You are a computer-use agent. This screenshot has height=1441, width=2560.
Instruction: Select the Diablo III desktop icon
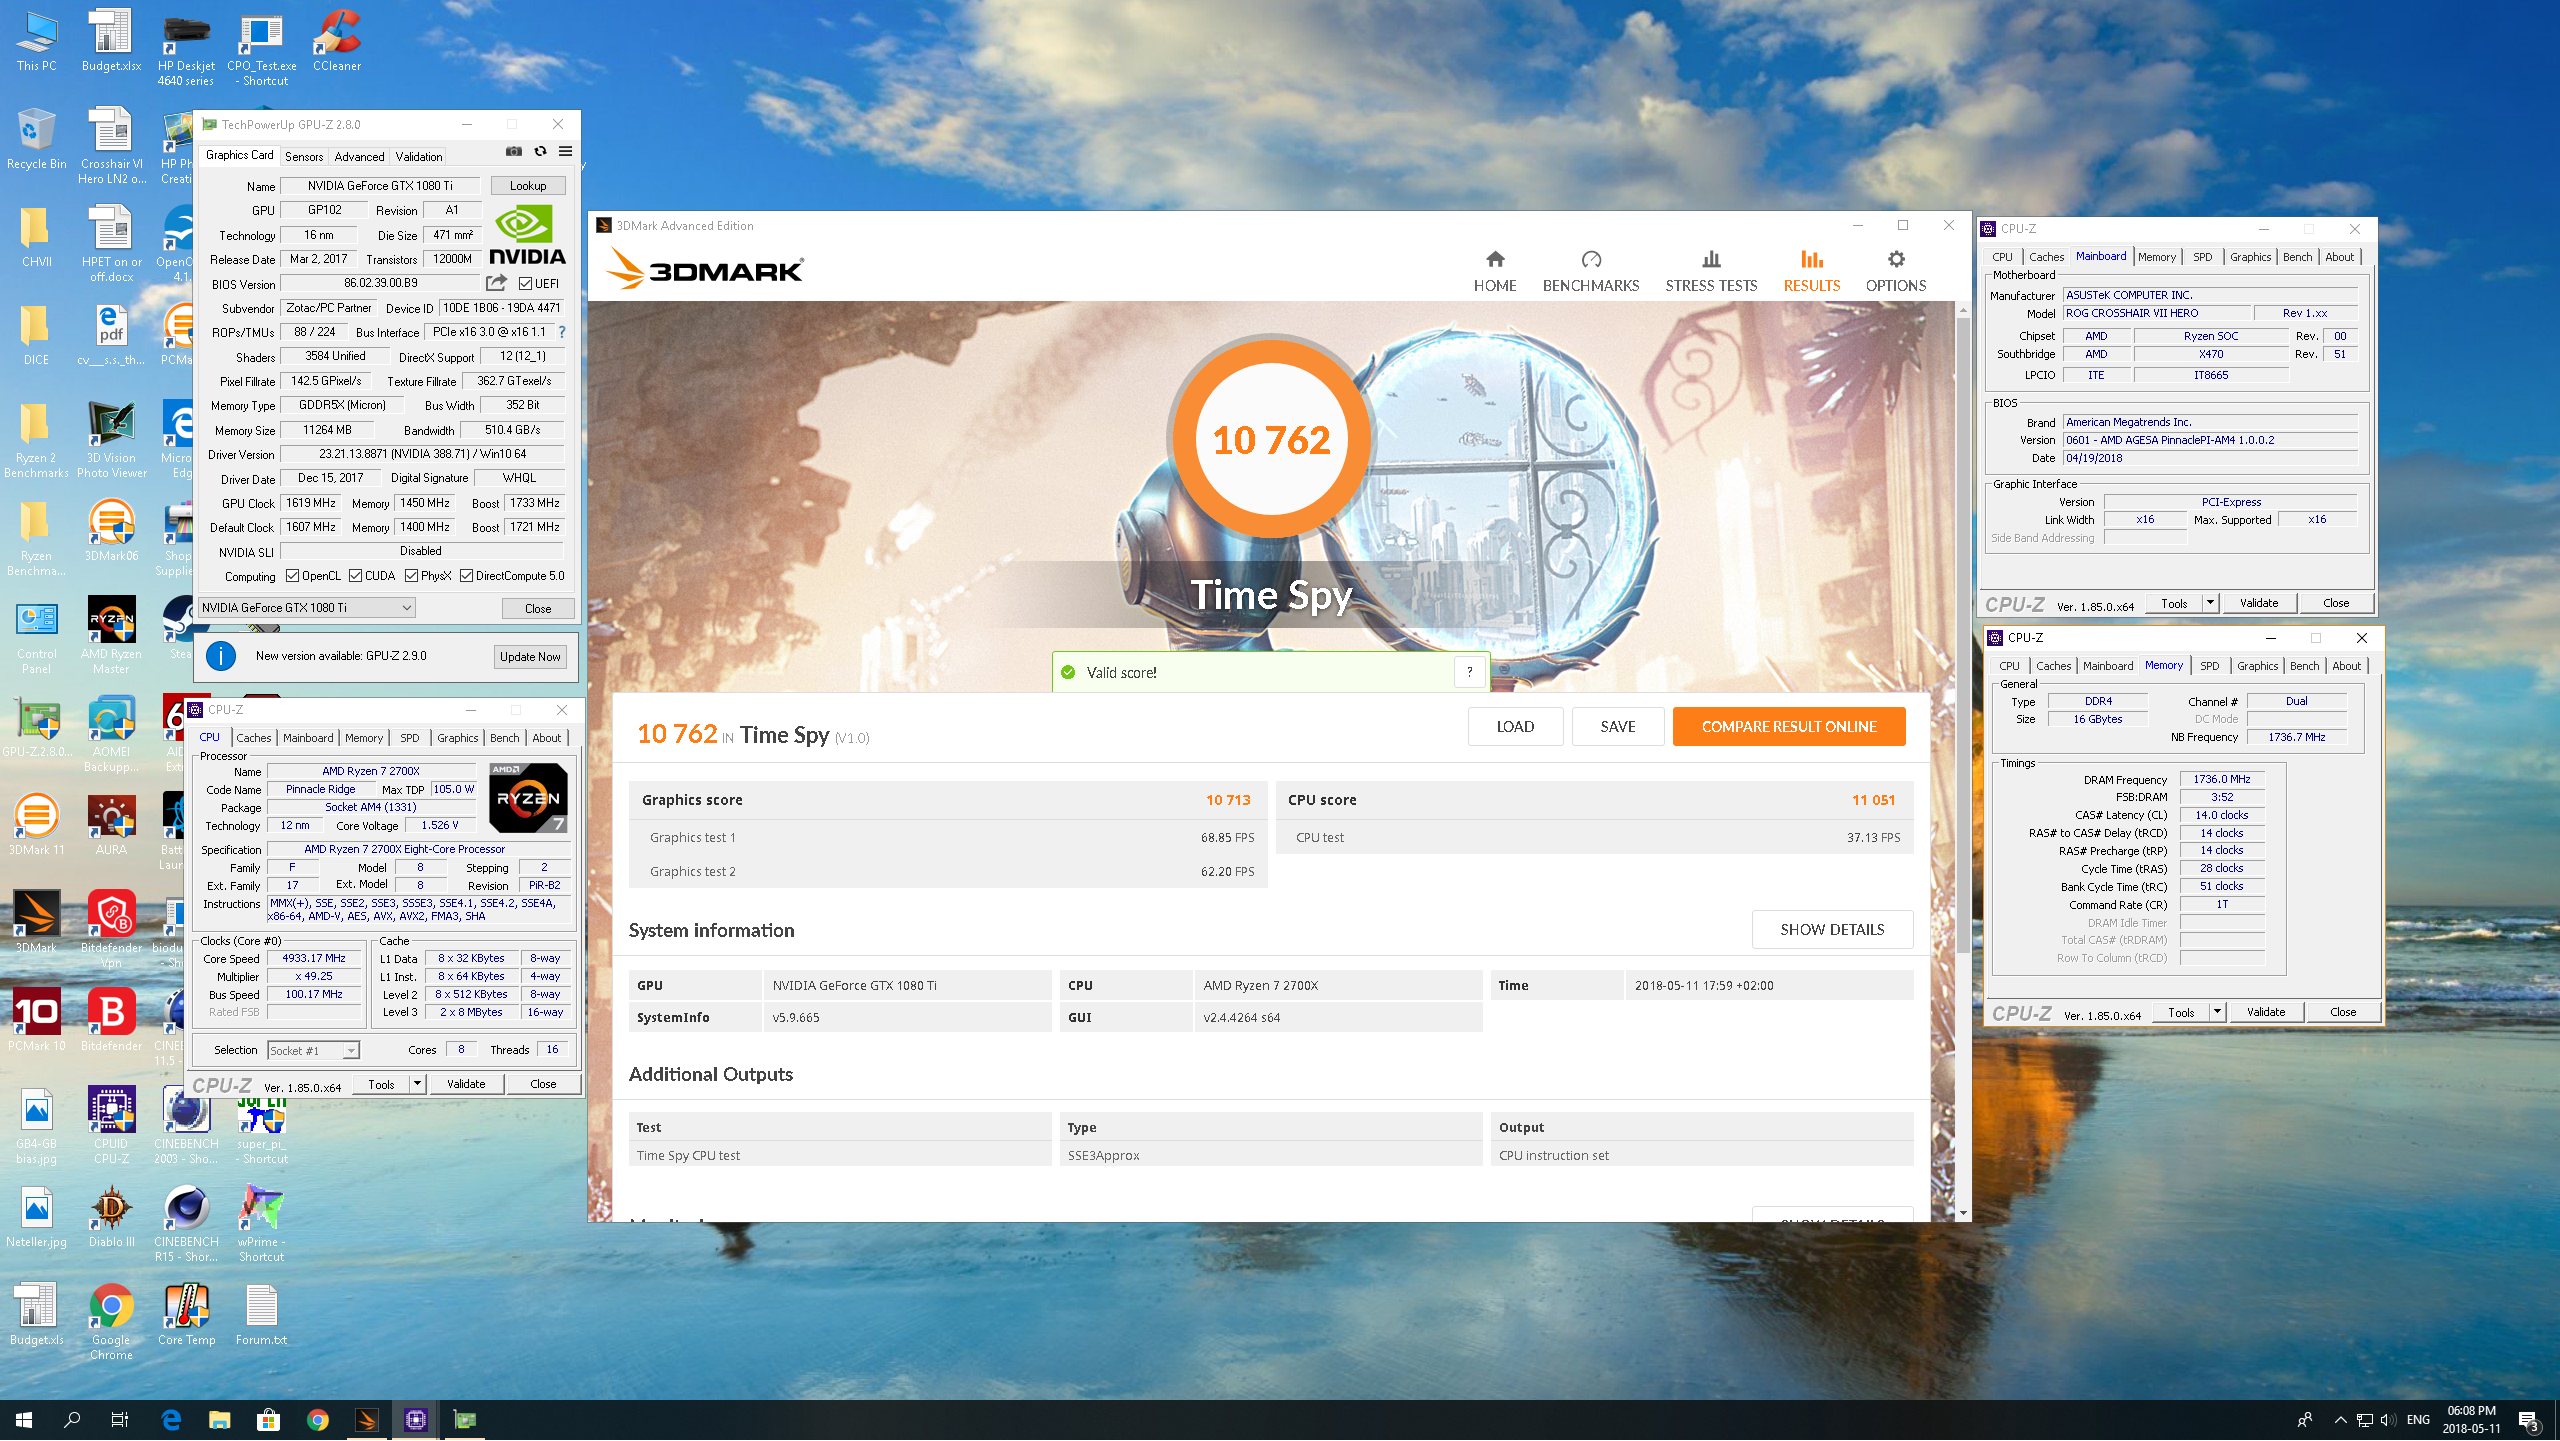111,1217
